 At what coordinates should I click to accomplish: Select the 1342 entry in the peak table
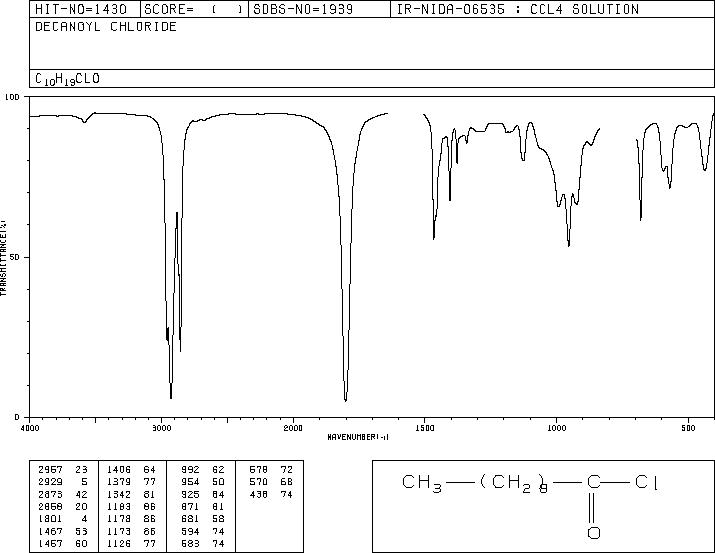pos(131,494)
